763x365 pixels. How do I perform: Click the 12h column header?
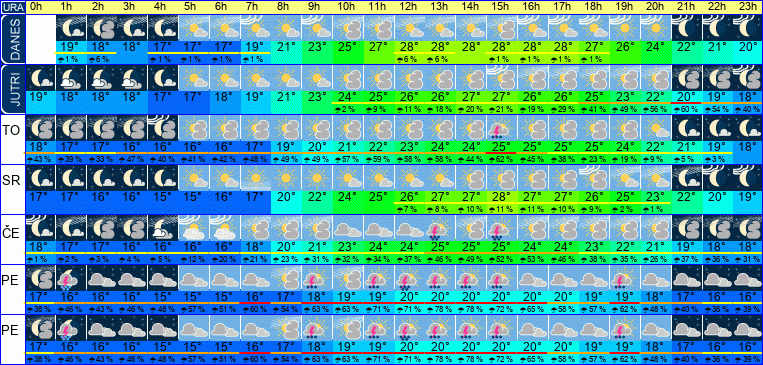click(408, 7)
